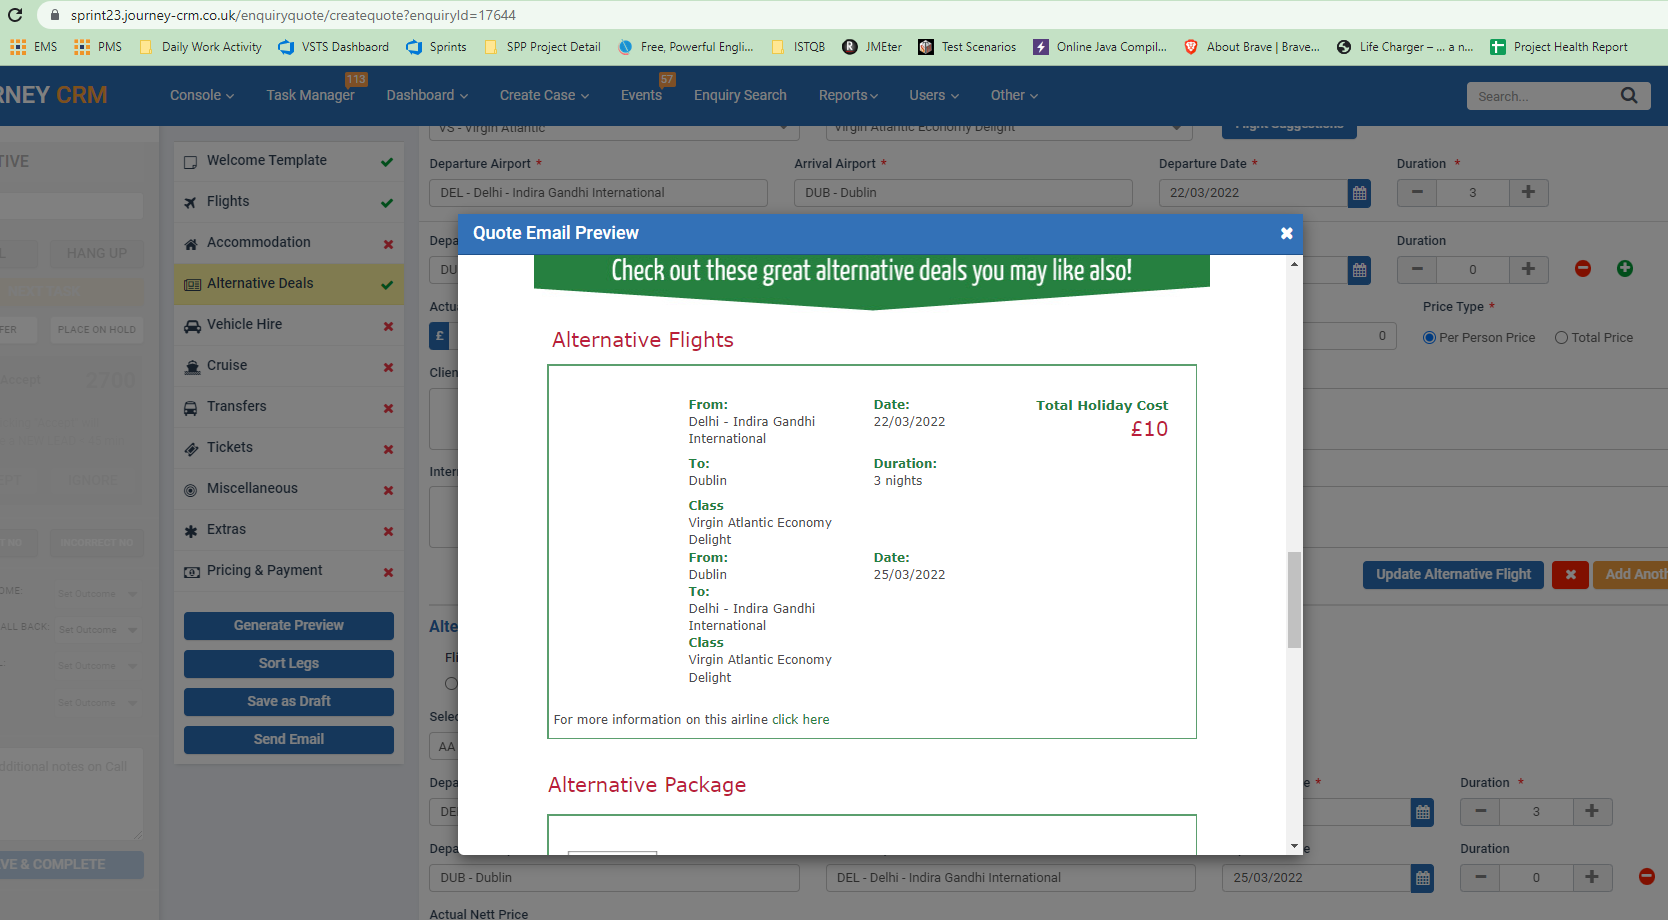This screenshot has height=920, width=1668.
Task: Add a flight leg with the green plus icon
Action: [x=1625, y=268]
